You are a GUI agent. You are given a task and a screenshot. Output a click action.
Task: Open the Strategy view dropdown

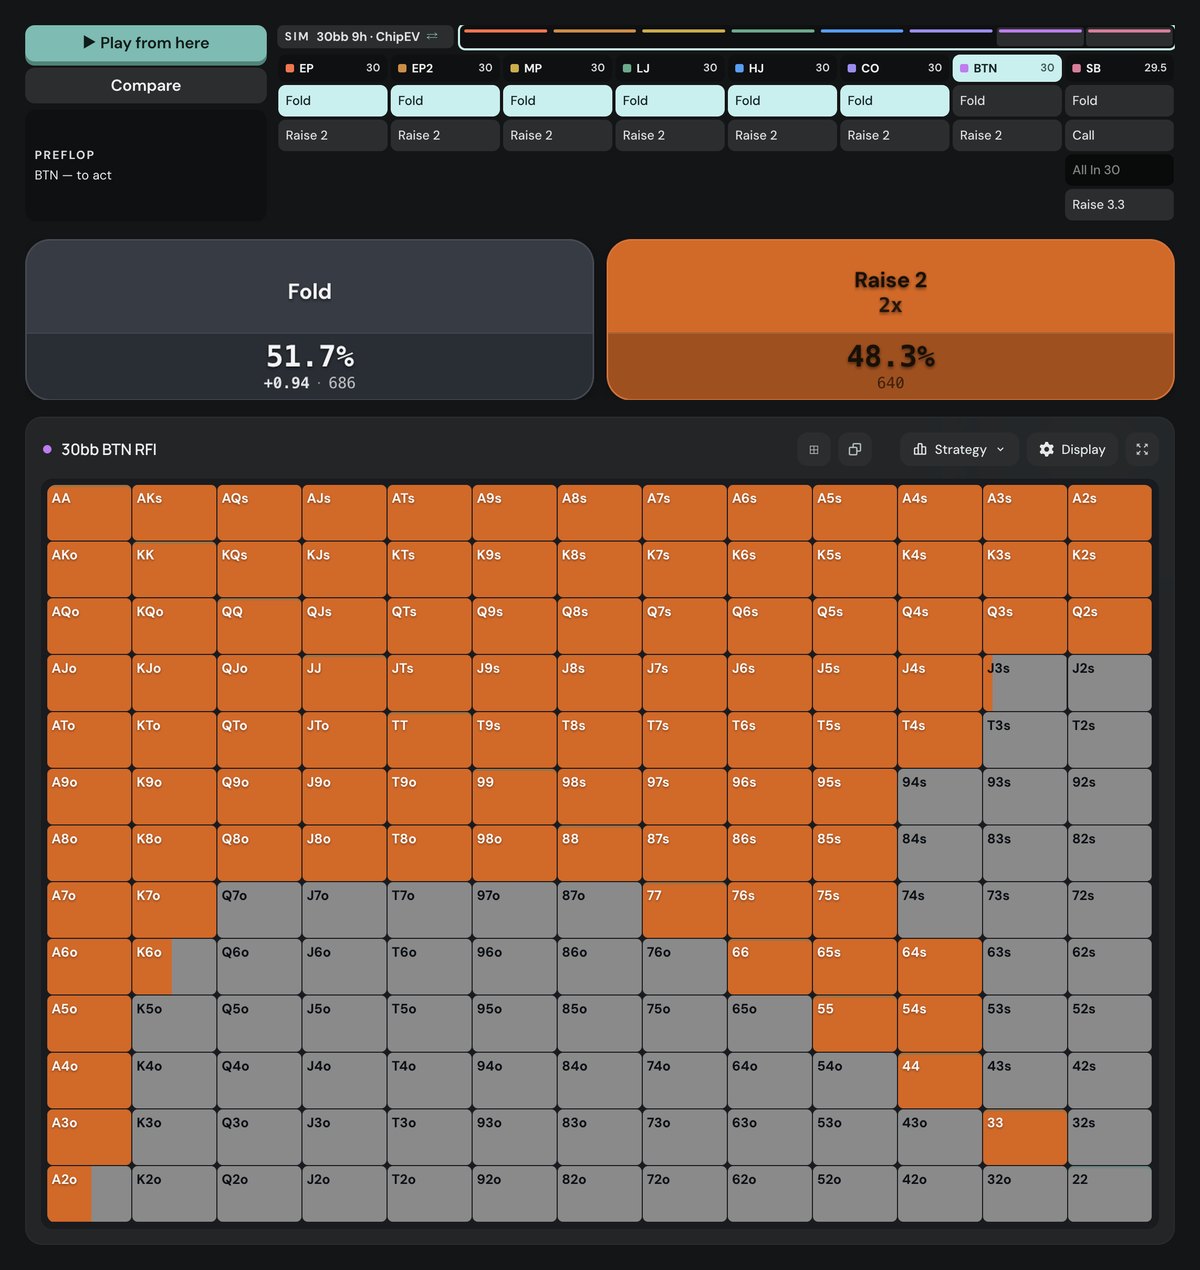959,450
